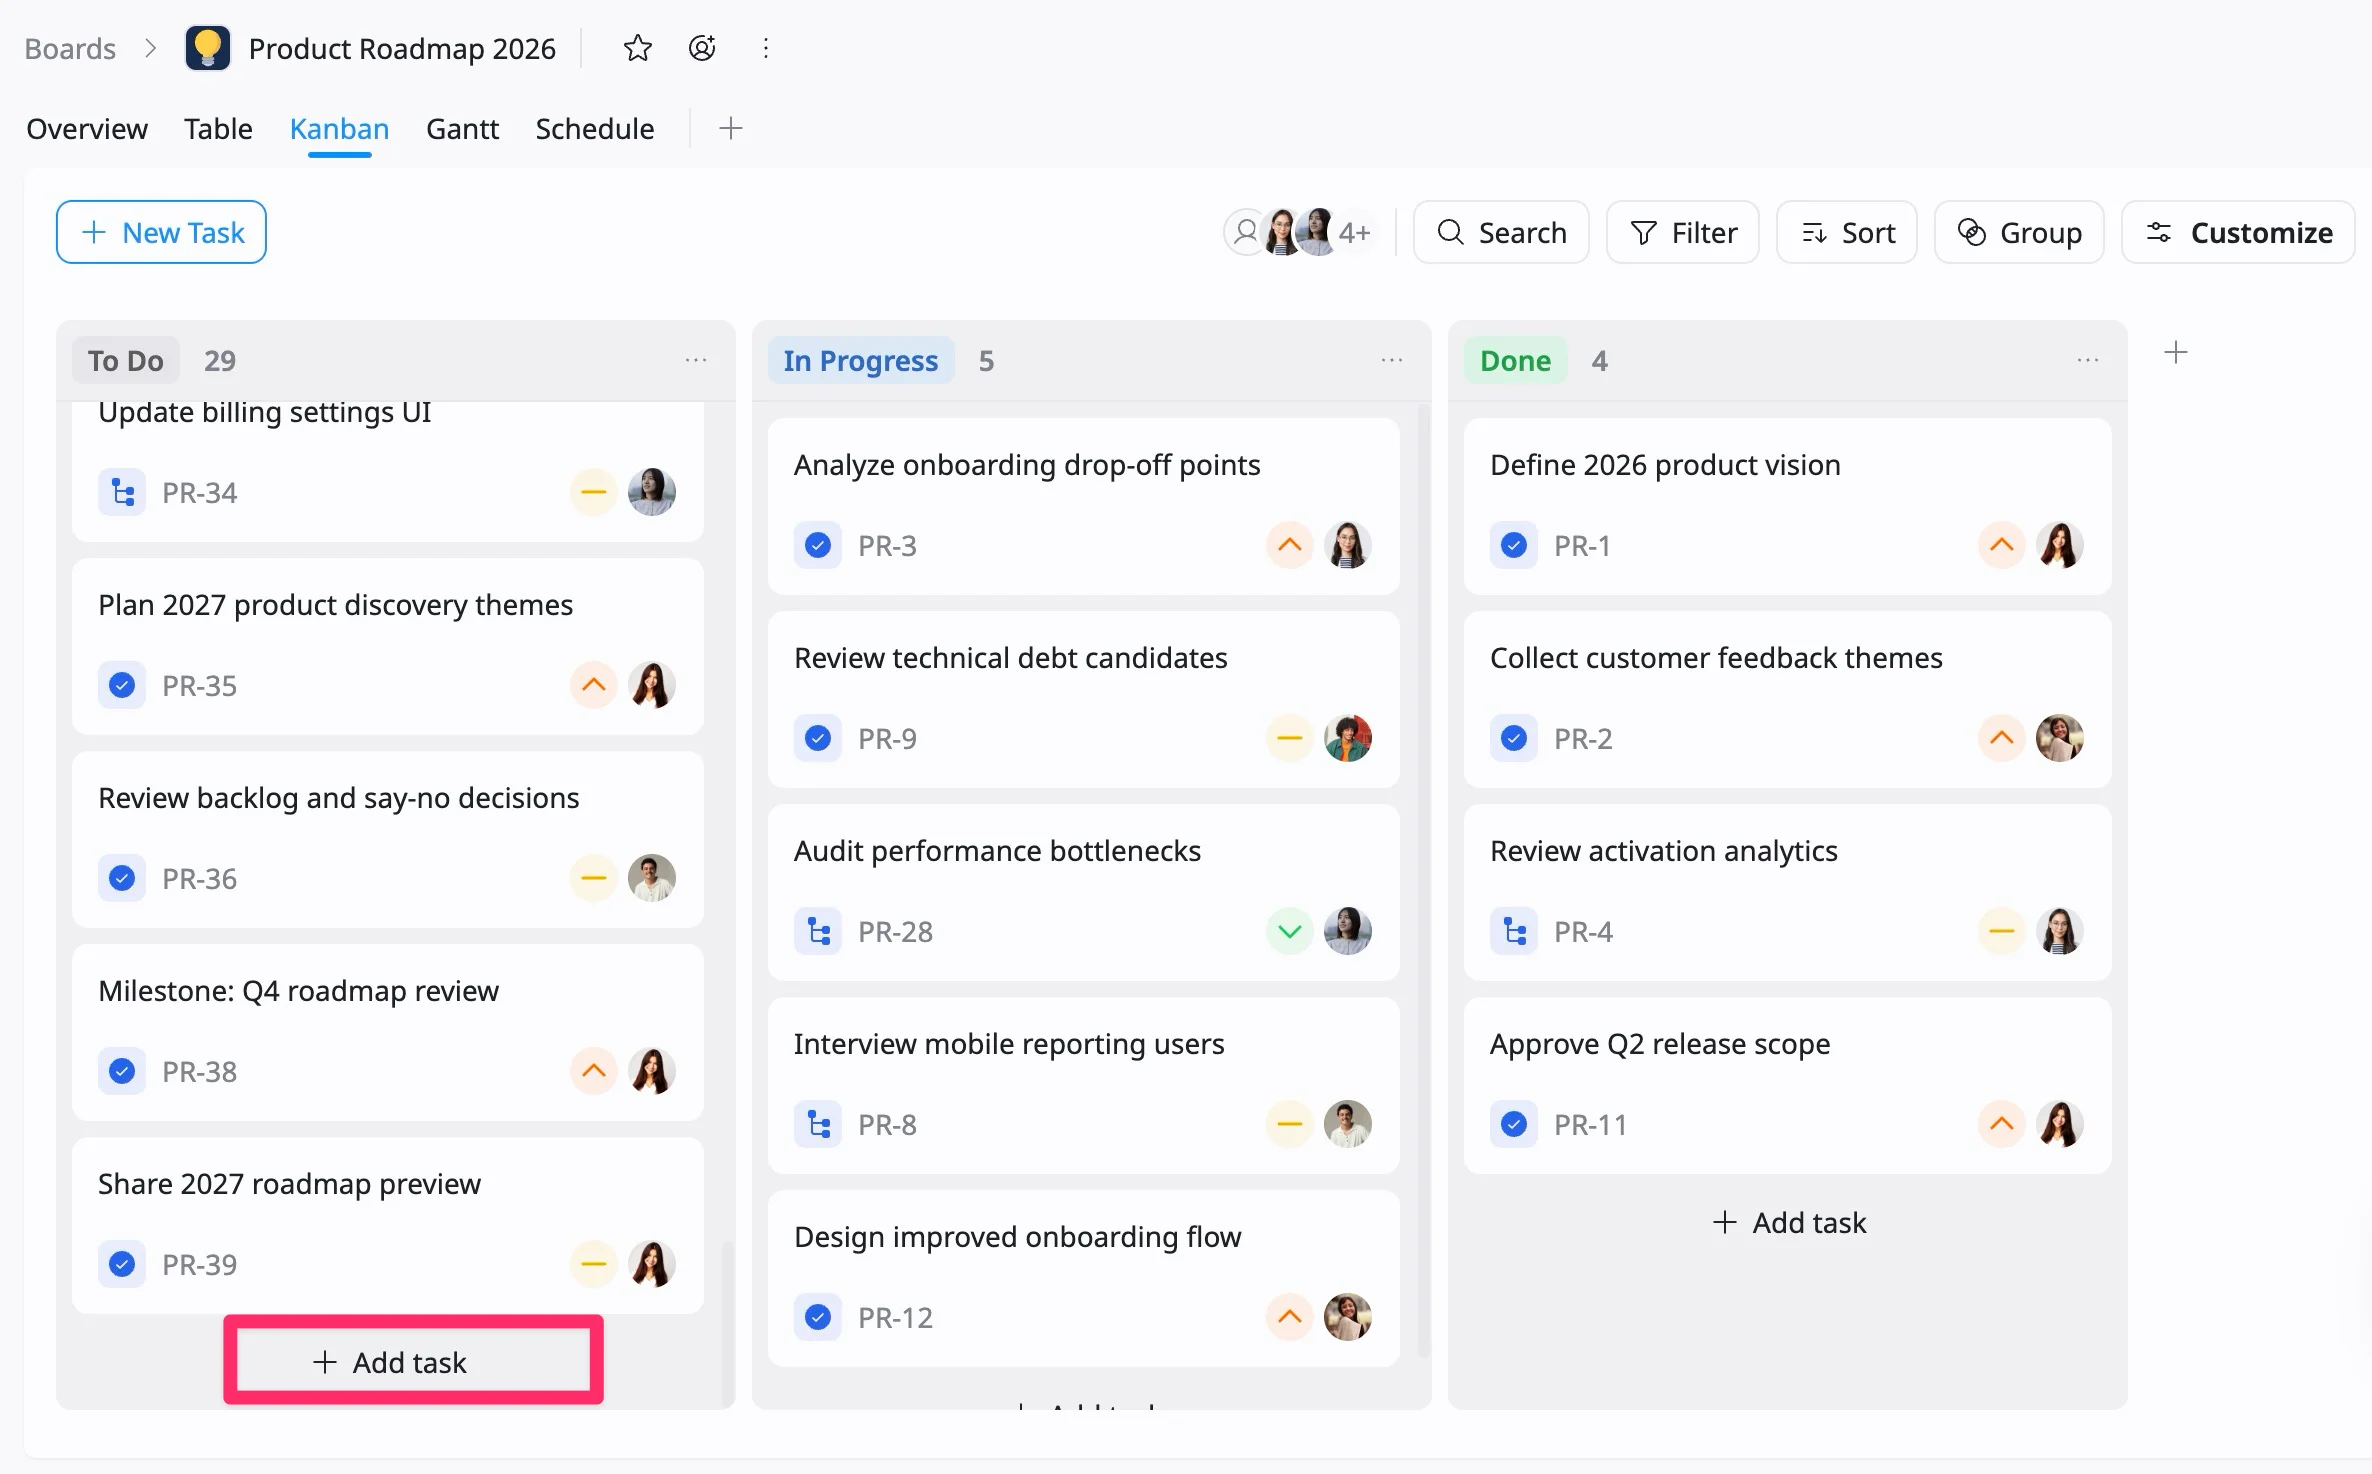Open the To Do column options menu
Screen dimensions: 2372x1474
[x=696, y=360]
